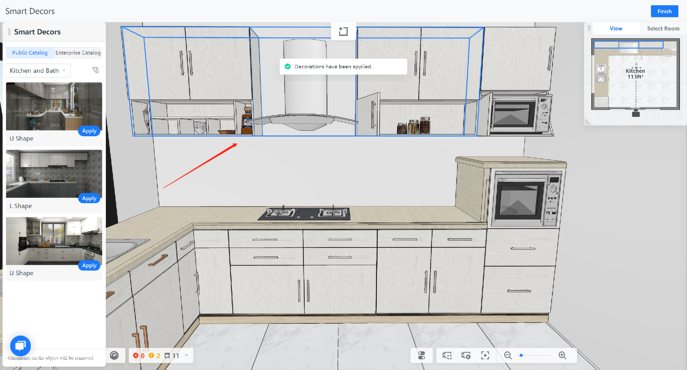The height and width of the screenshot is (370, 687).
Task: Click the zoom out magnifier icon
Action: 508,356
